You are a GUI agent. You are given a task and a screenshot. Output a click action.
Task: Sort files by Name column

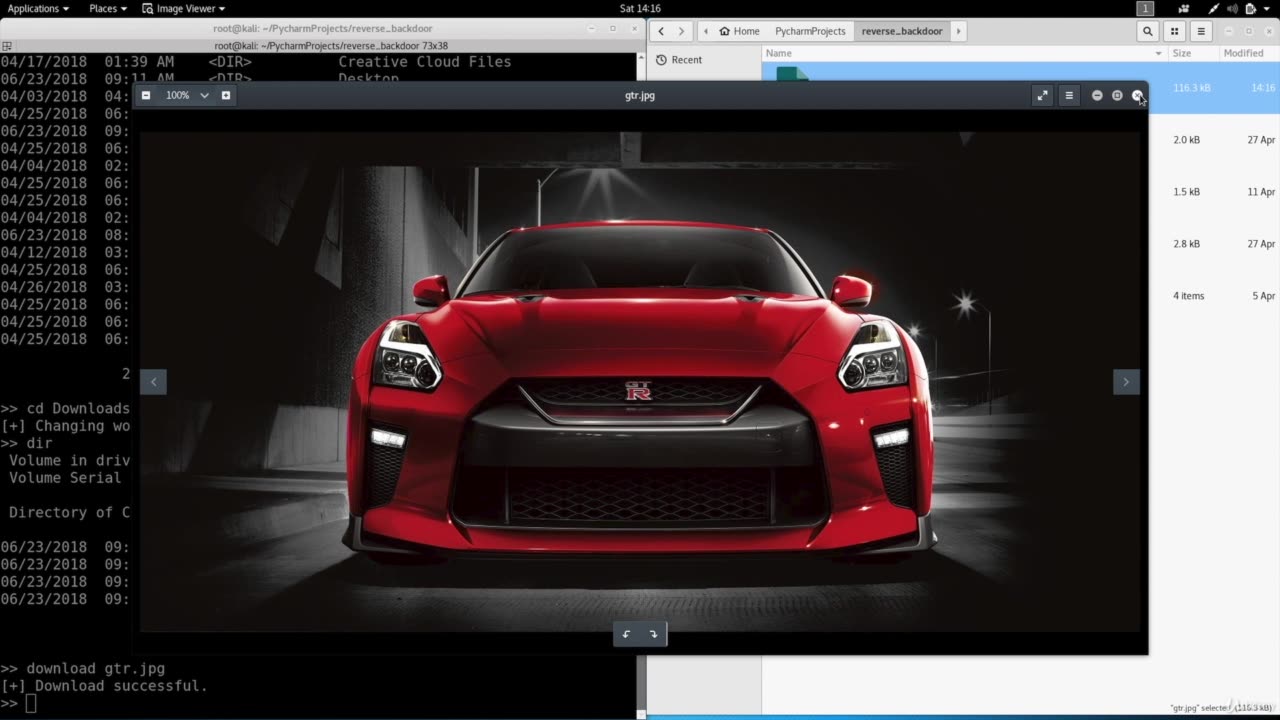point(779,53)
